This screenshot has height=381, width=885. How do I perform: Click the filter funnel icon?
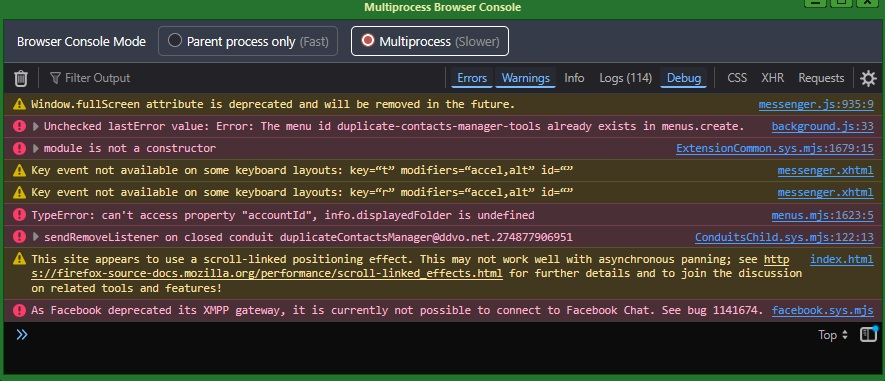[55, 78]
